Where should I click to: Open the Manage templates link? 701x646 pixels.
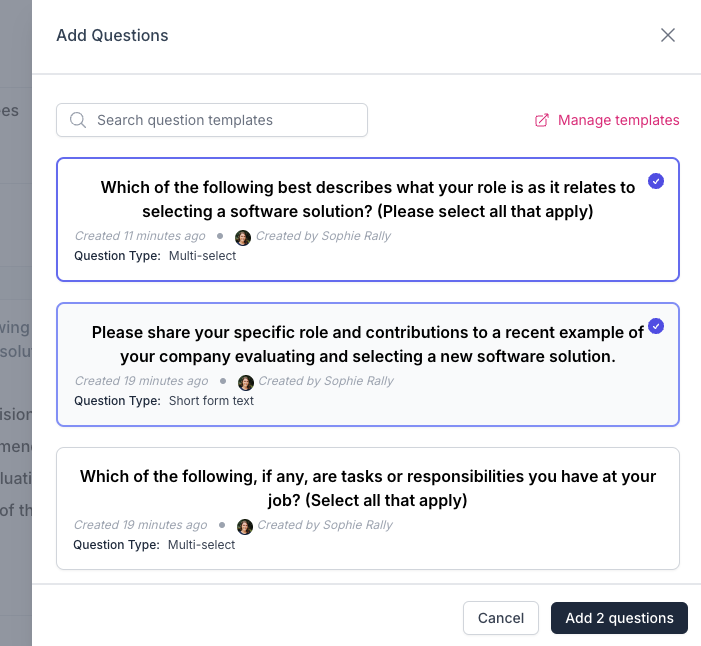coord(618,121)
